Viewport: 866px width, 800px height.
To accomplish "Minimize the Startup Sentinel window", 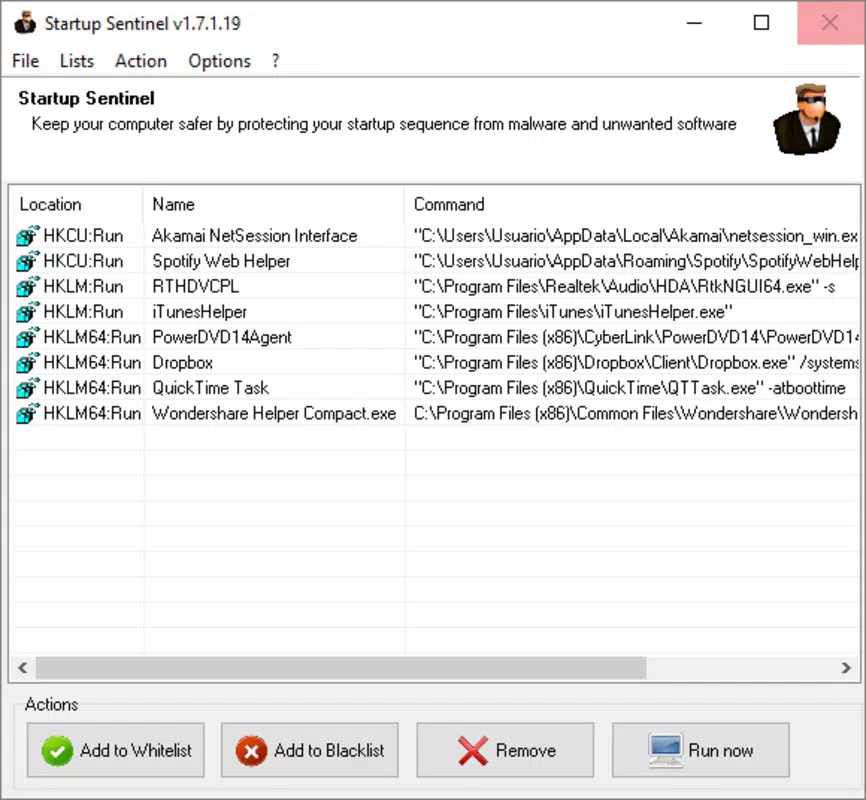I will point(694,23).
